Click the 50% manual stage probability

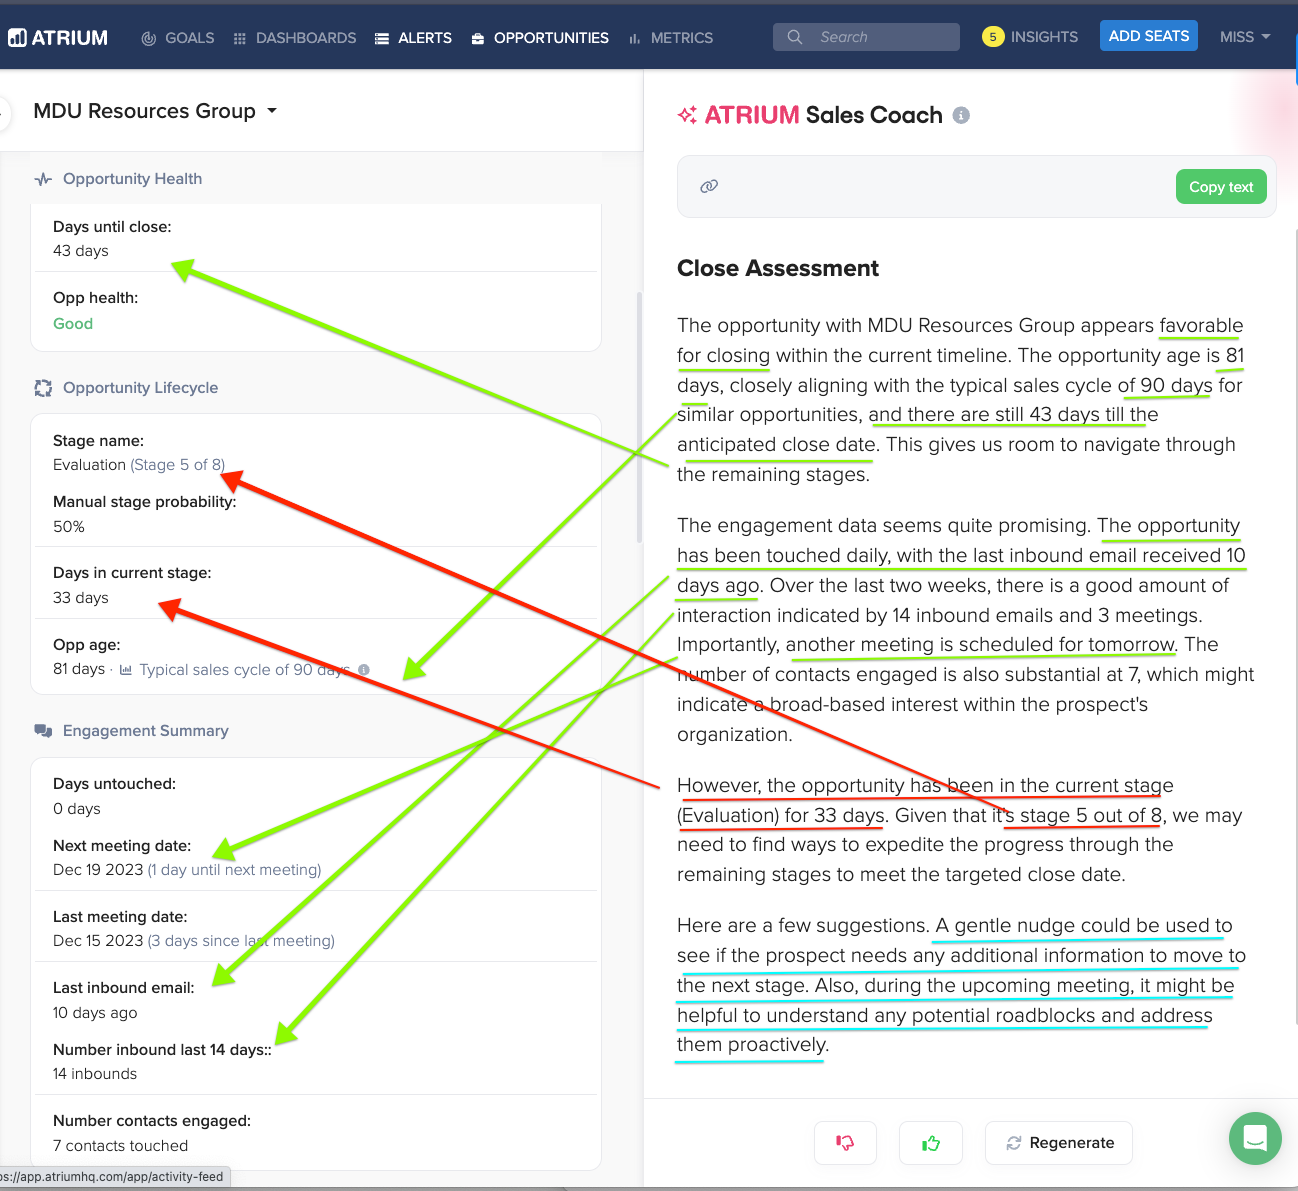pyautogui.click(x=69, y=527)
